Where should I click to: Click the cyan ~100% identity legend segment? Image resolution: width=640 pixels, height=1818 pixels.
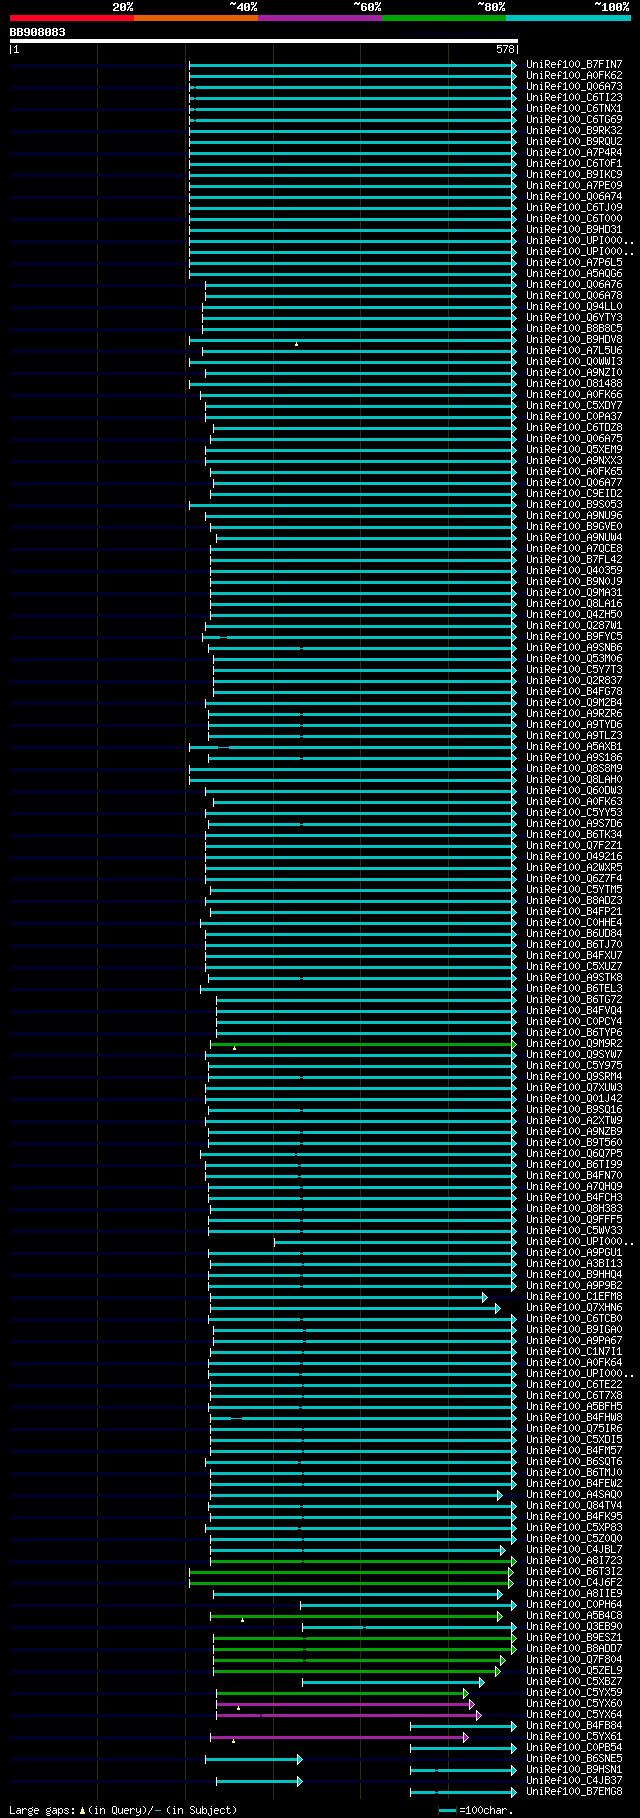(x=568, y=18)
